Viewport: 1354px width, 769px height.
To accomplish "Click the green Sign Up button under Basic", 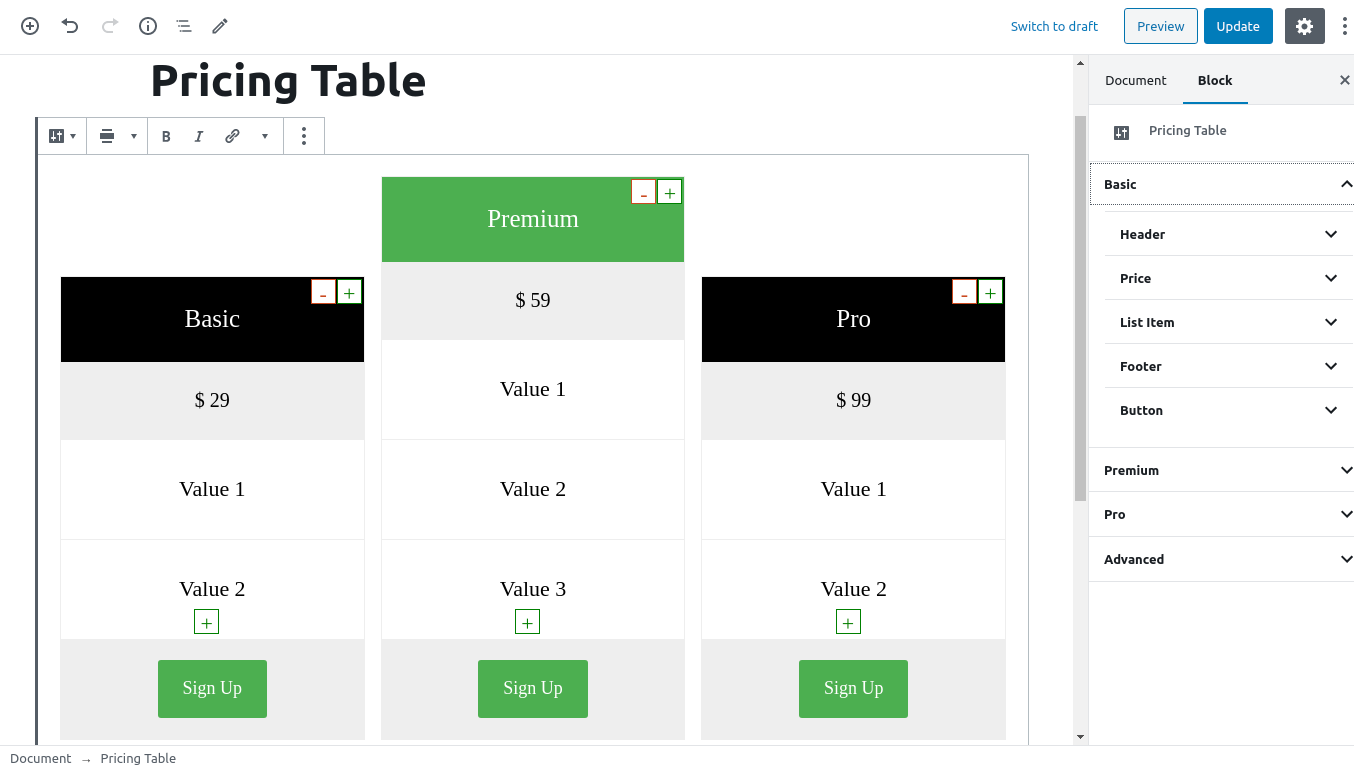I will 212,688.
